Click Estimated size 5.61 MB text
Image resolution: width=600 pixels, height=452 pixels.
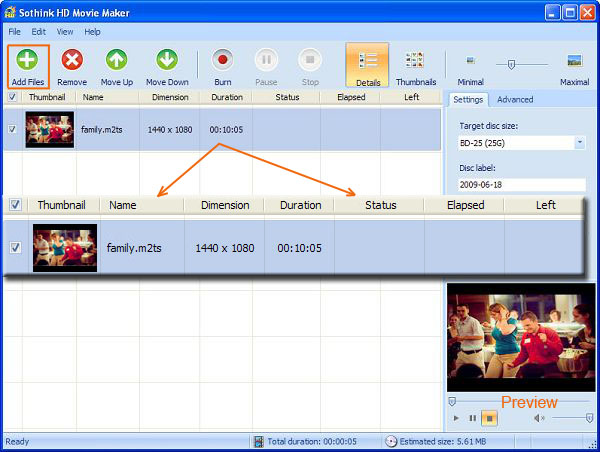443,442
